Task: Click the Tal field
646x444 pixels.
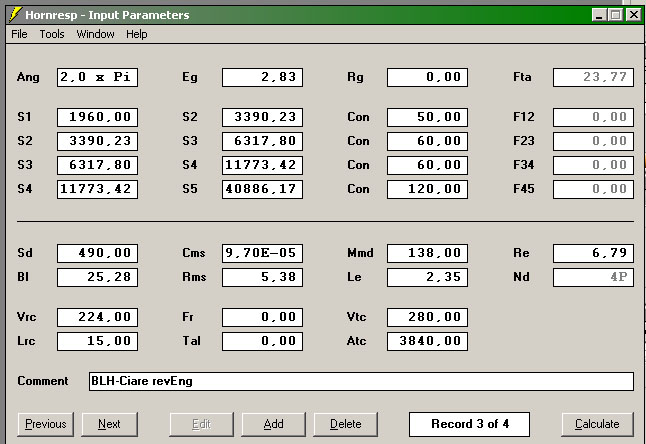Action: [x=262, y=341]
